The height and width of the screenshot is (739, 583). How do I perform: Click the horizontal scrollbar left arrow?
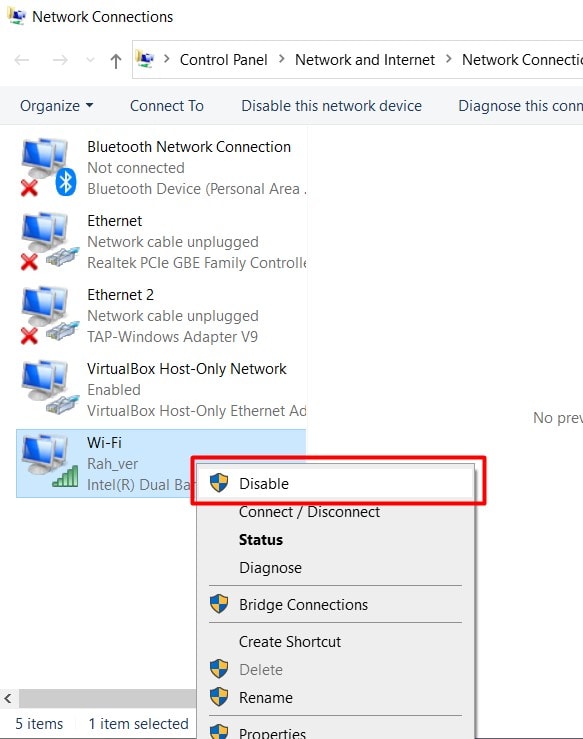point(8,698)
